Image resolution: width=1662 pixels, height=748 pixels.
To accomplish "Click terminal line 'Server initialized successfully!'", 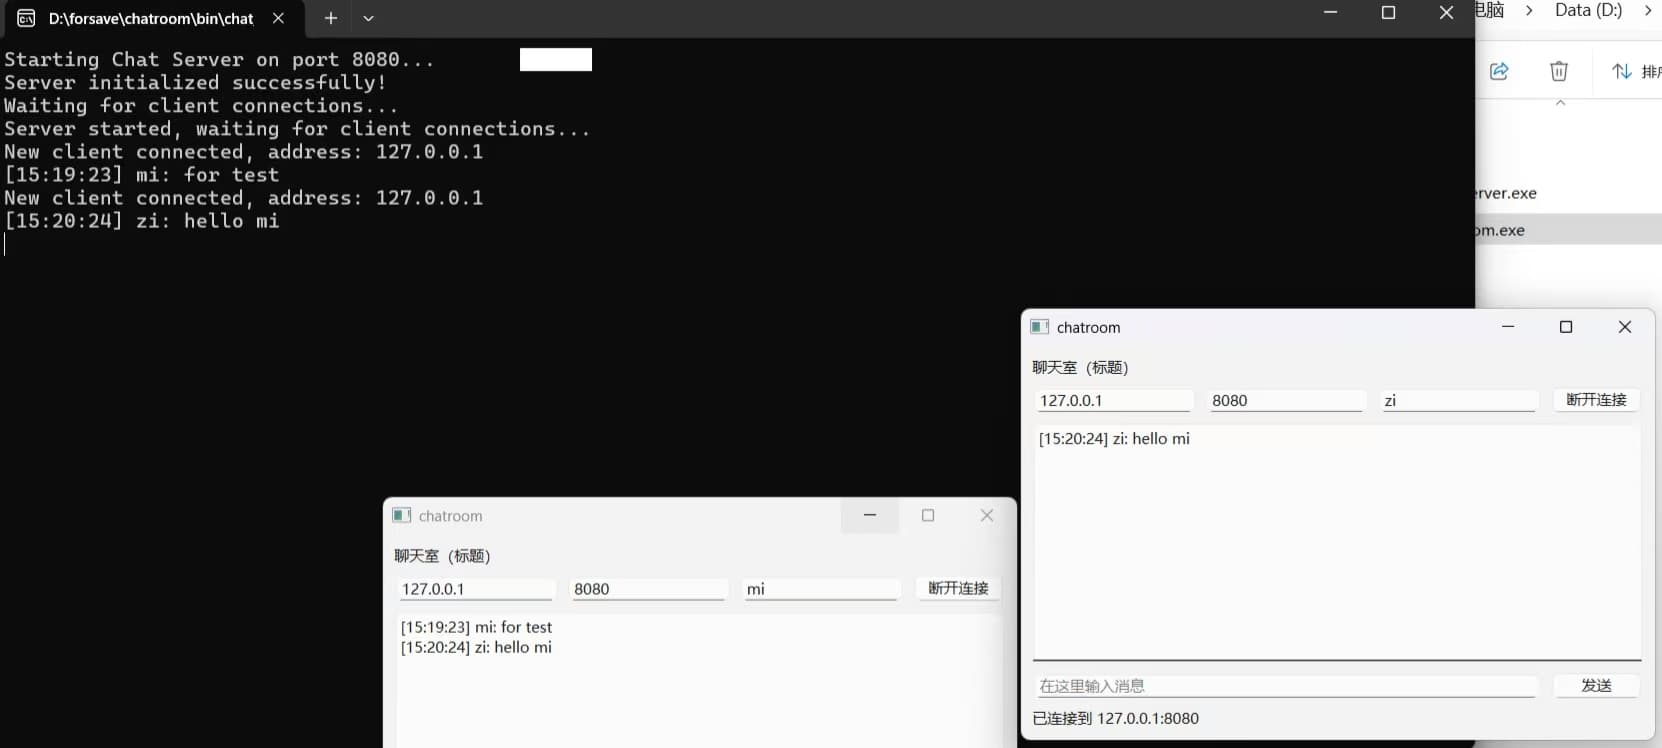I will point(195,83).
